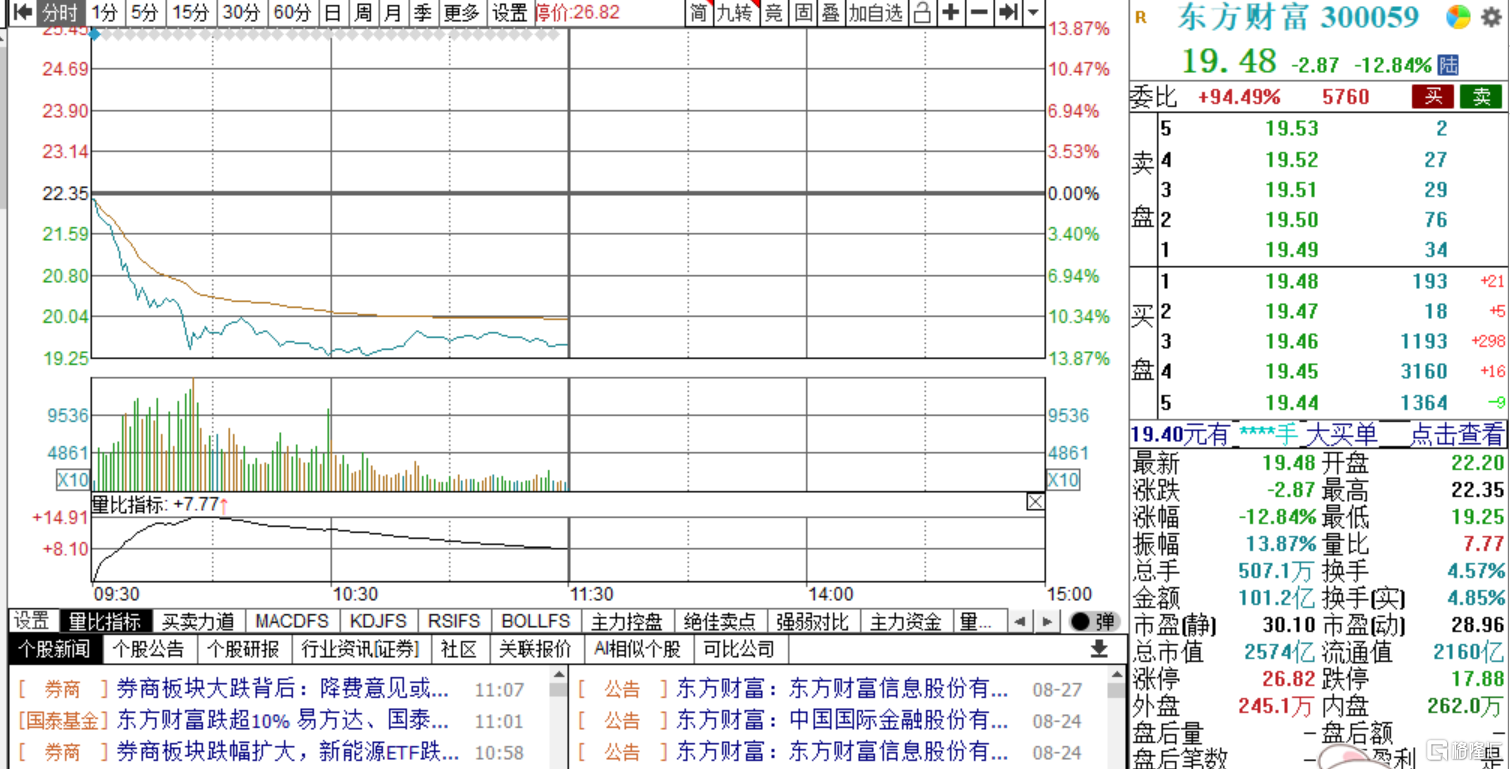
Task: Toggle the 简 simplified view
Action: (x=698, y=13)
